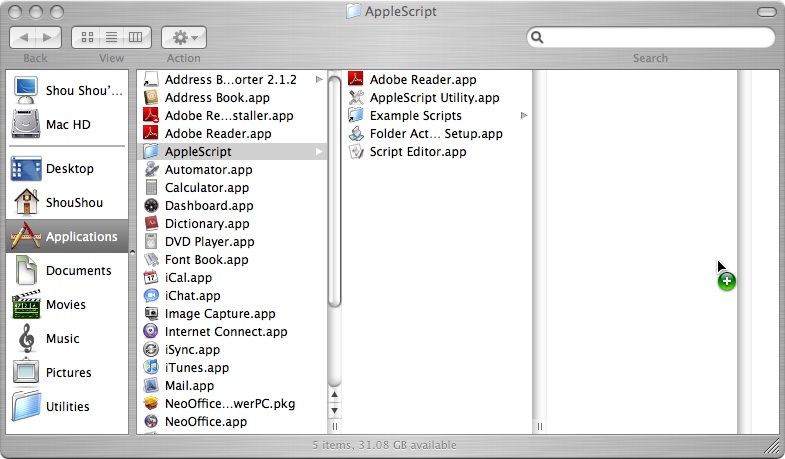Click the scroll down arrow in Applications column
Image resolution: width=785 pixels, height=459 pixels.
(x=334, y=411)
